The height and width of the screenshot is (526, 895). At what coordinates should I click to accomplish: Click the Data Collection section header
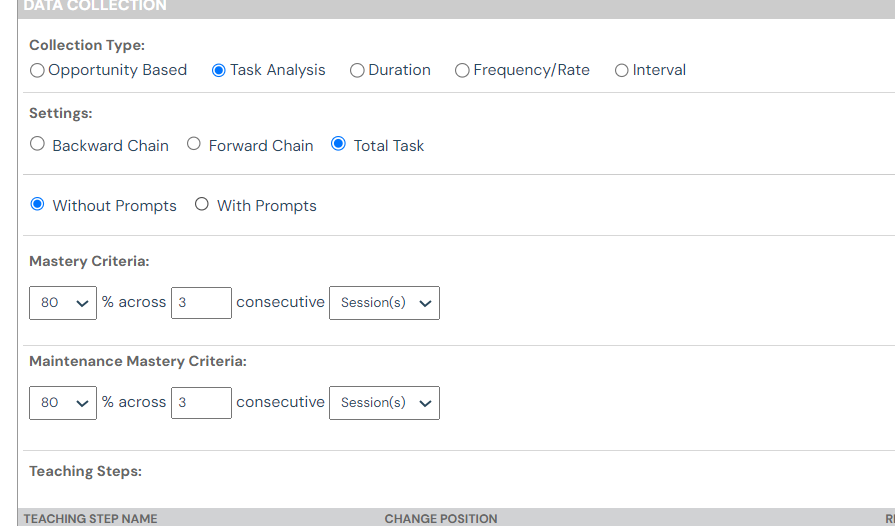(95, 6)
